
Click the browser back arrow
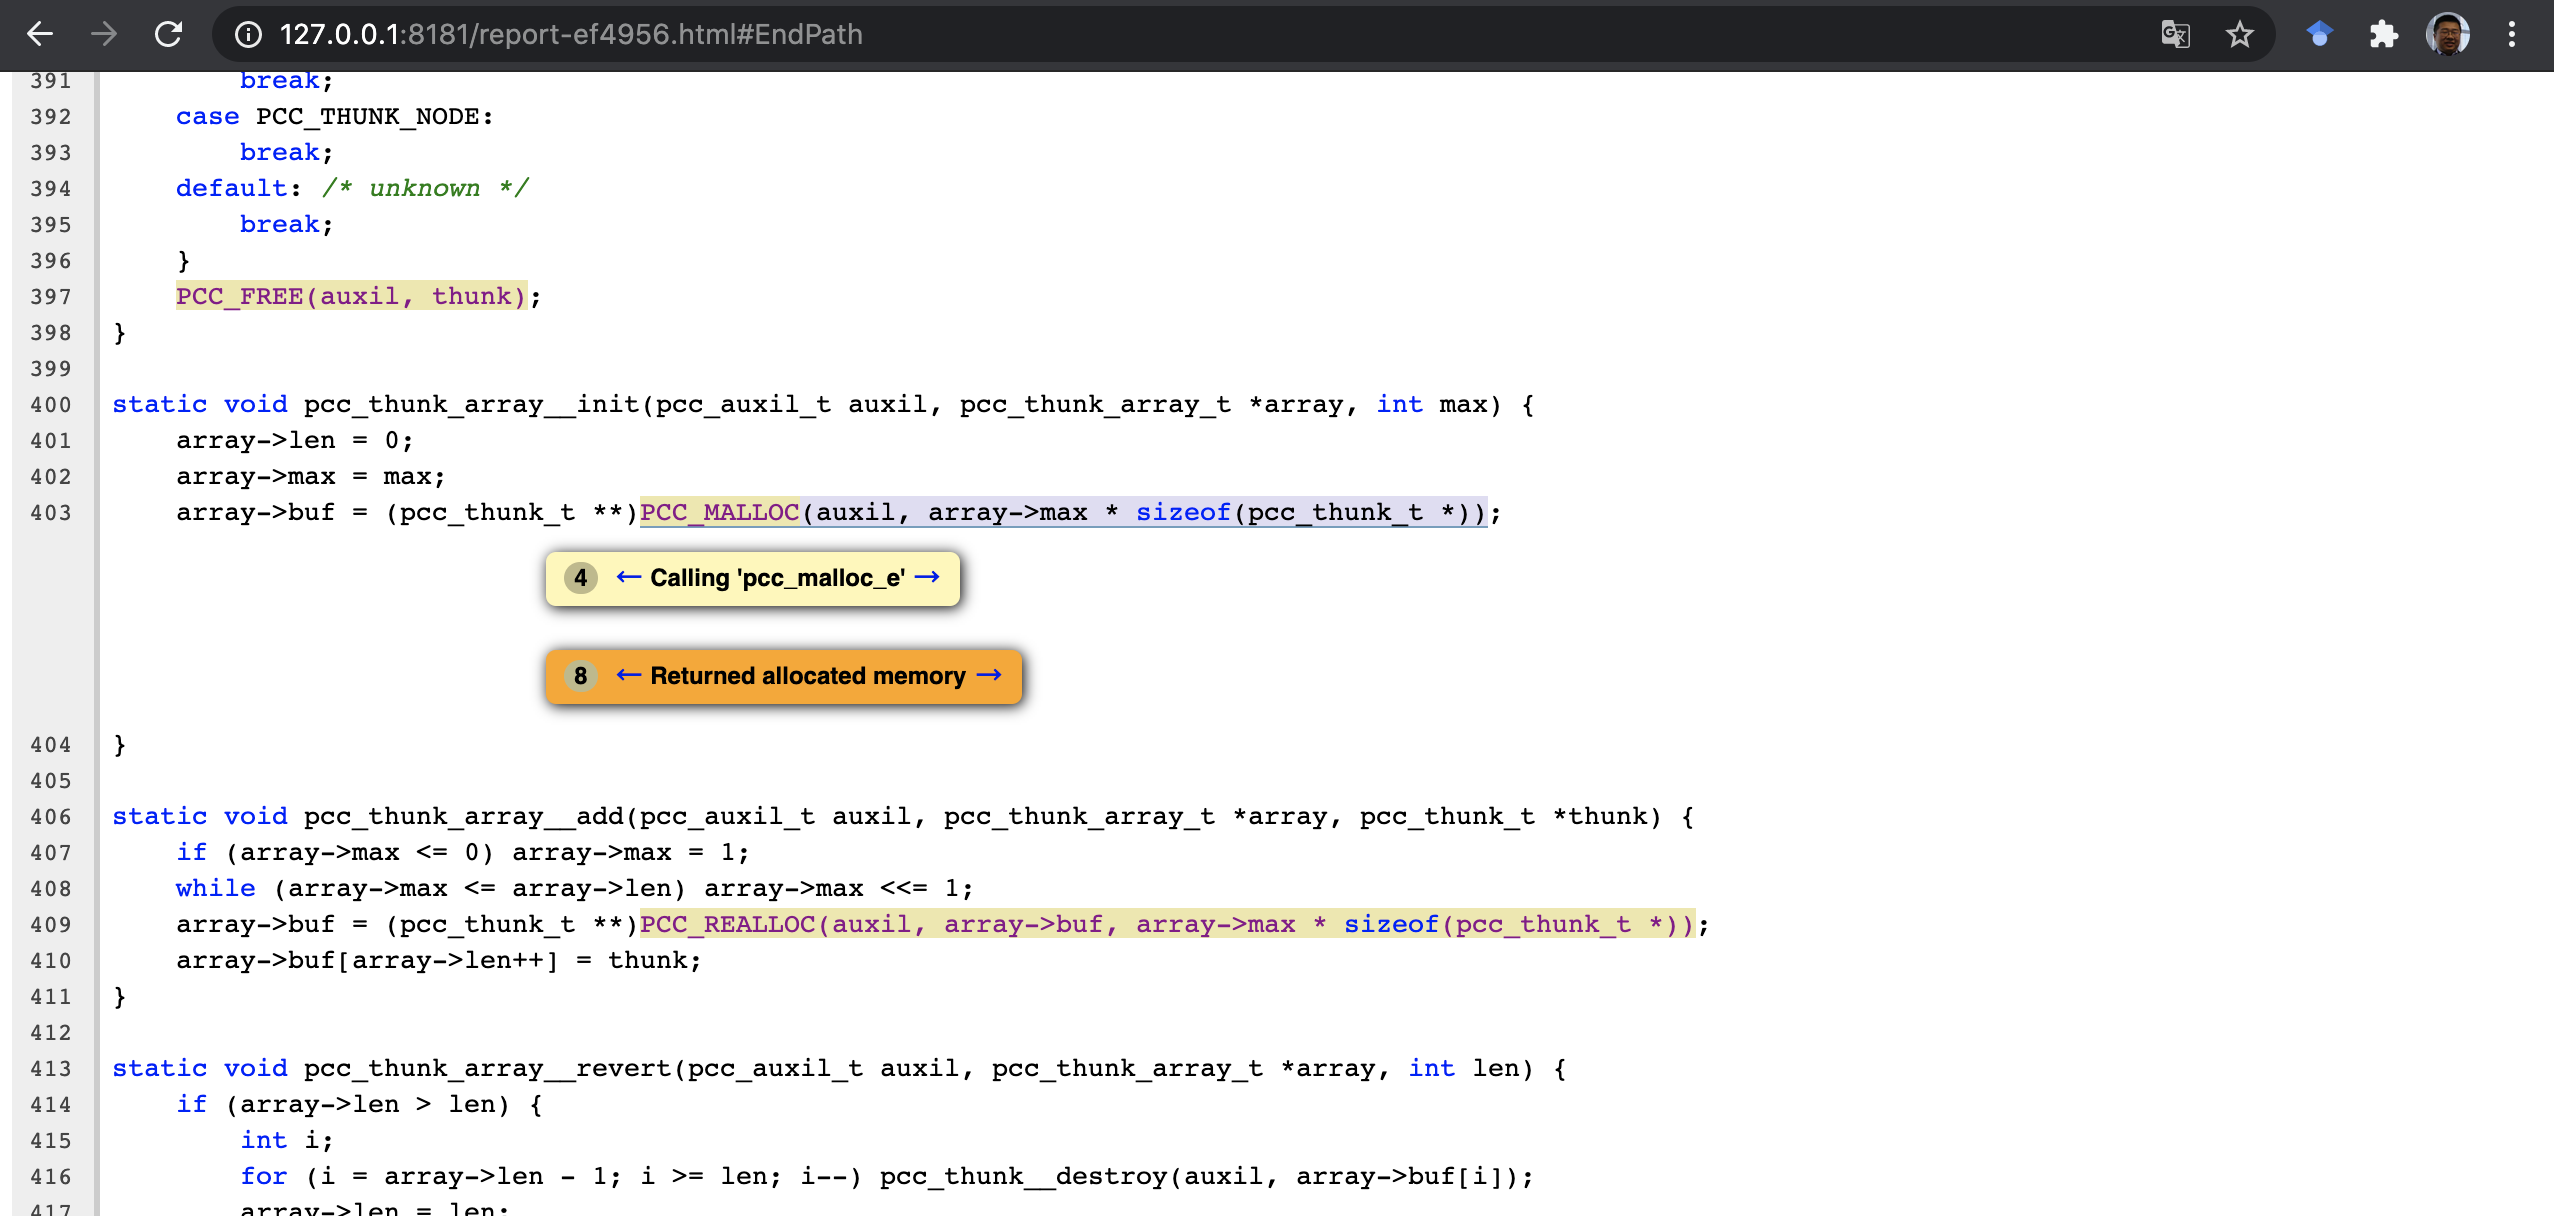[x=40, y=34]
